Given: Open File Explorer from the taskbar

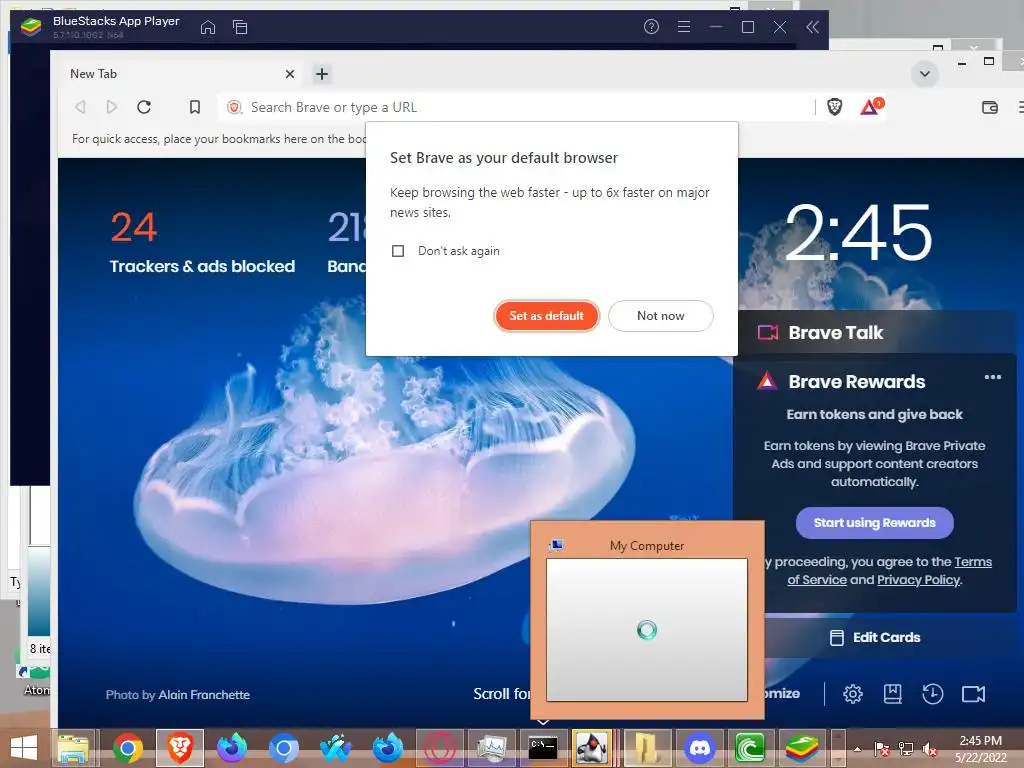Looking at the screenshot, I should pos(74,748).
